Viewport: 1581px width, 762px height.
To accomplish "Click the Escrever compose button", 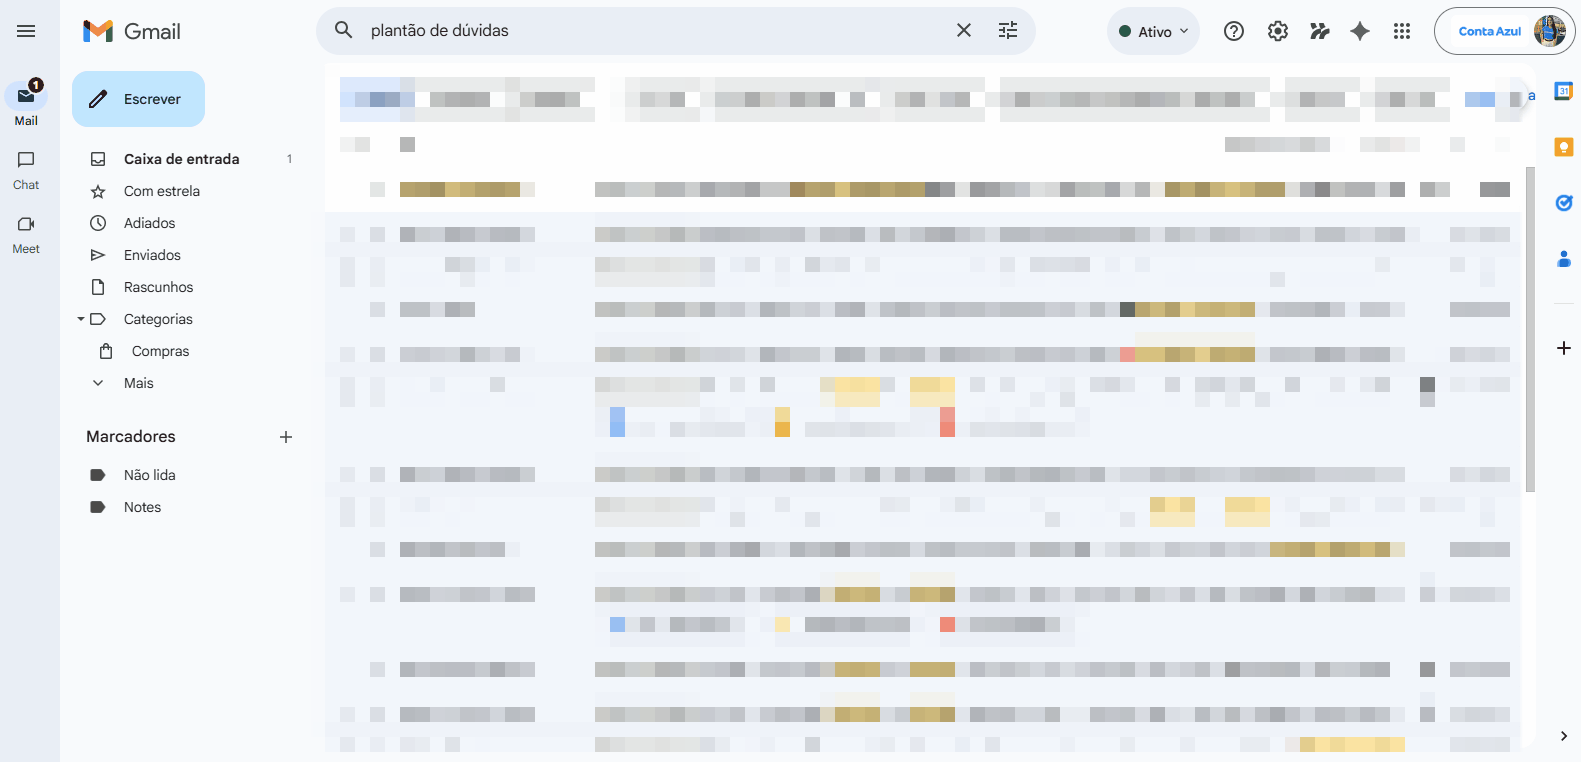I will tap(138, 99).
